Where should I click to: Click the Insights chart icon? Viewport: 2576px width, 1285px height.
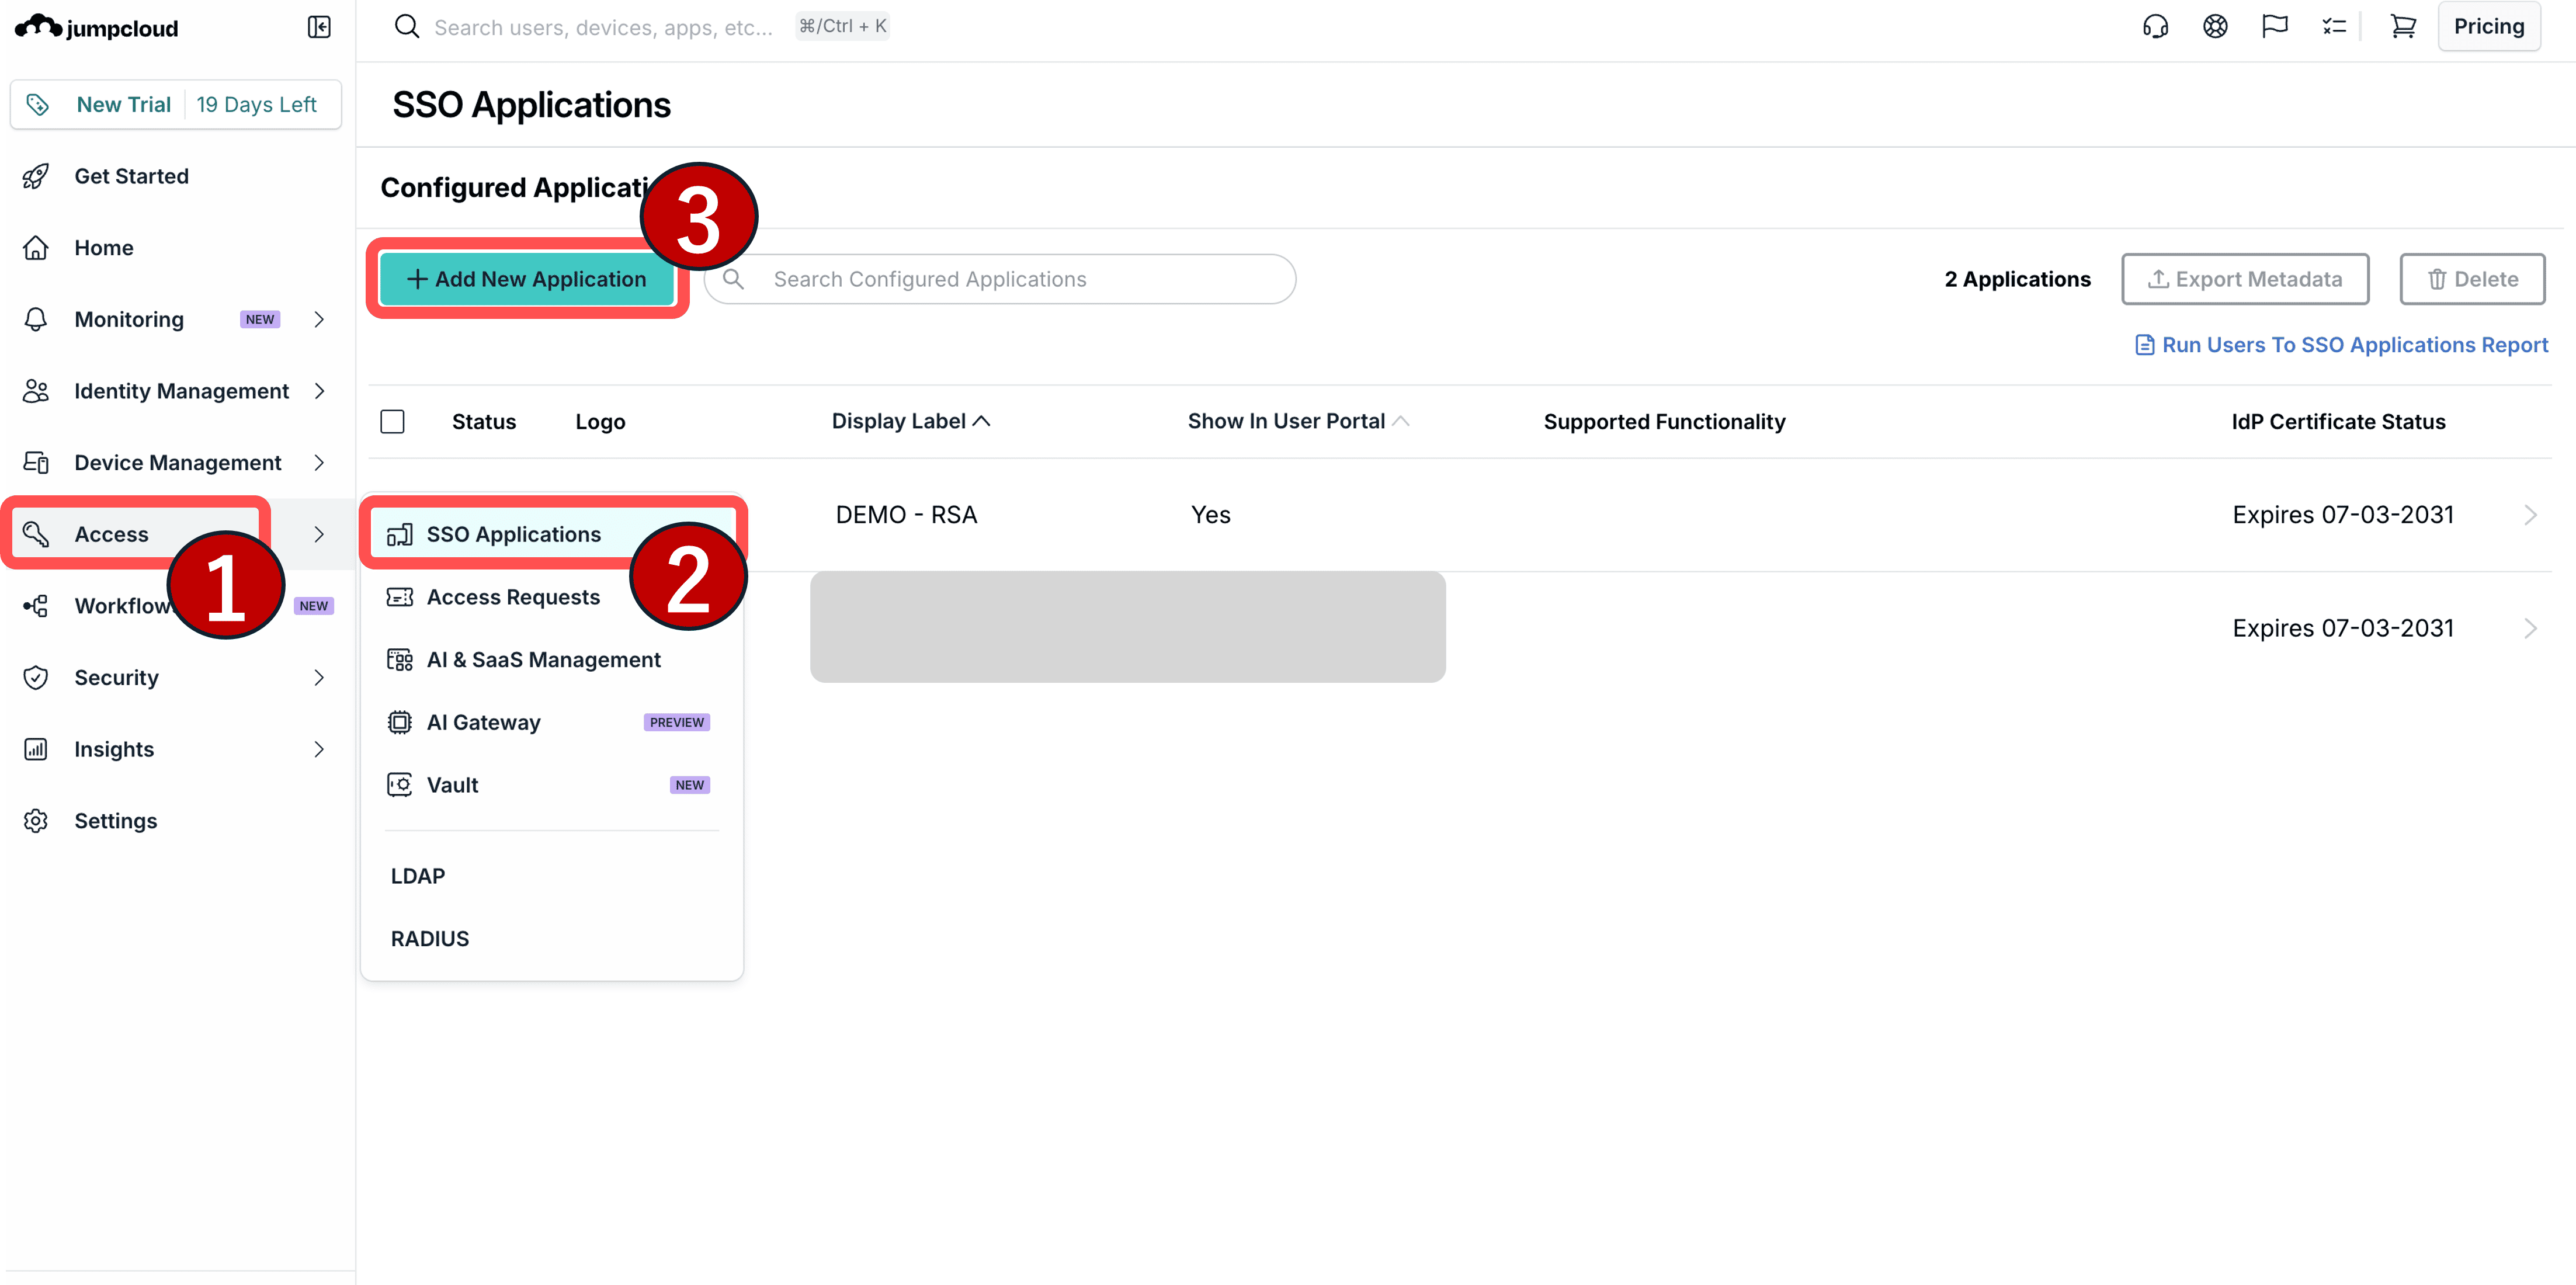click(x=36, y=749)
